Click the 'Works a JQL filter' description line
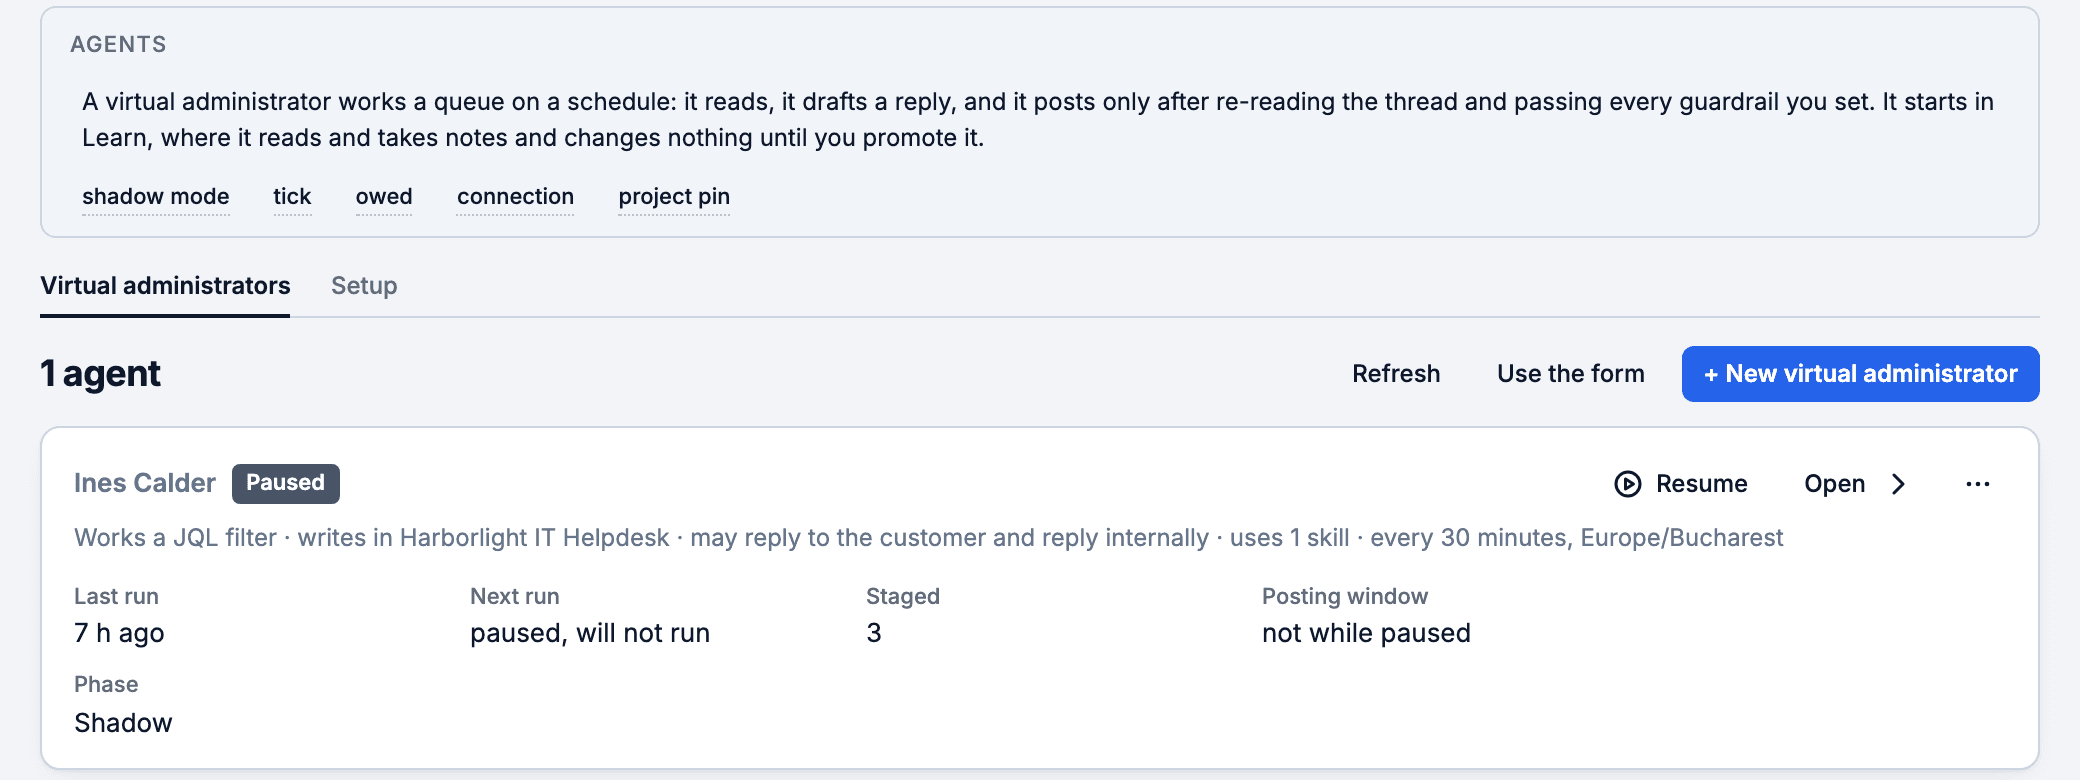Image resolution: width=2080 pixels, height=780 pixels. pos(928,538)
